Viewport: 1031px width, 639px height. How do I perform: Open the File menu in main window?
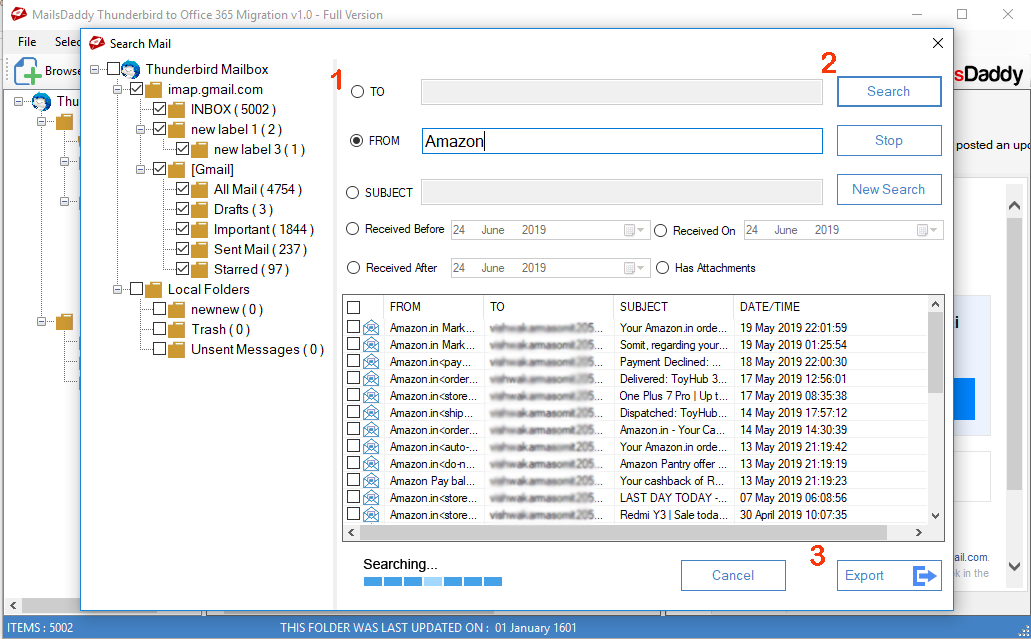pyautogui.click(x=27, y=42)
